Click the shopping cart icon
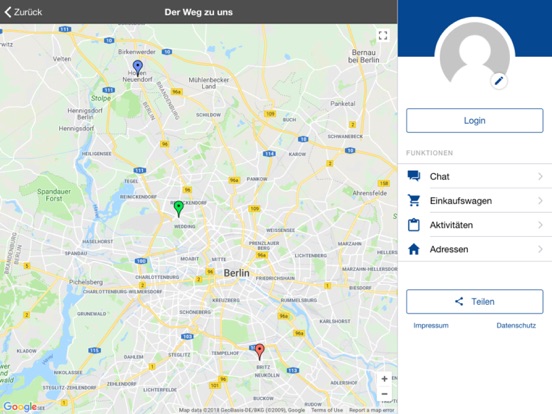The height and width of the screenshot is (414, 552). pyautogui.click(x=414, y=200)
